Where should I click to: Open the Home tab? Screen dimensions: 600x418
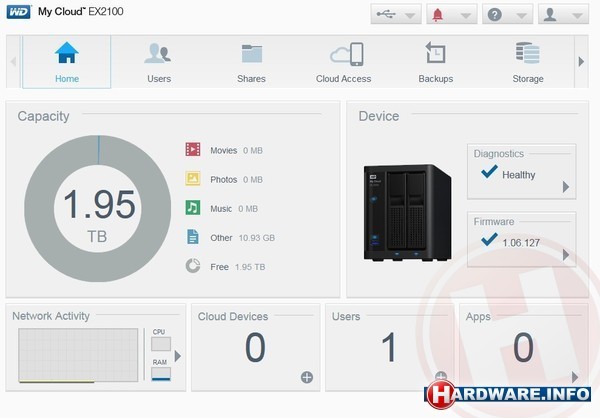[67, 62]
